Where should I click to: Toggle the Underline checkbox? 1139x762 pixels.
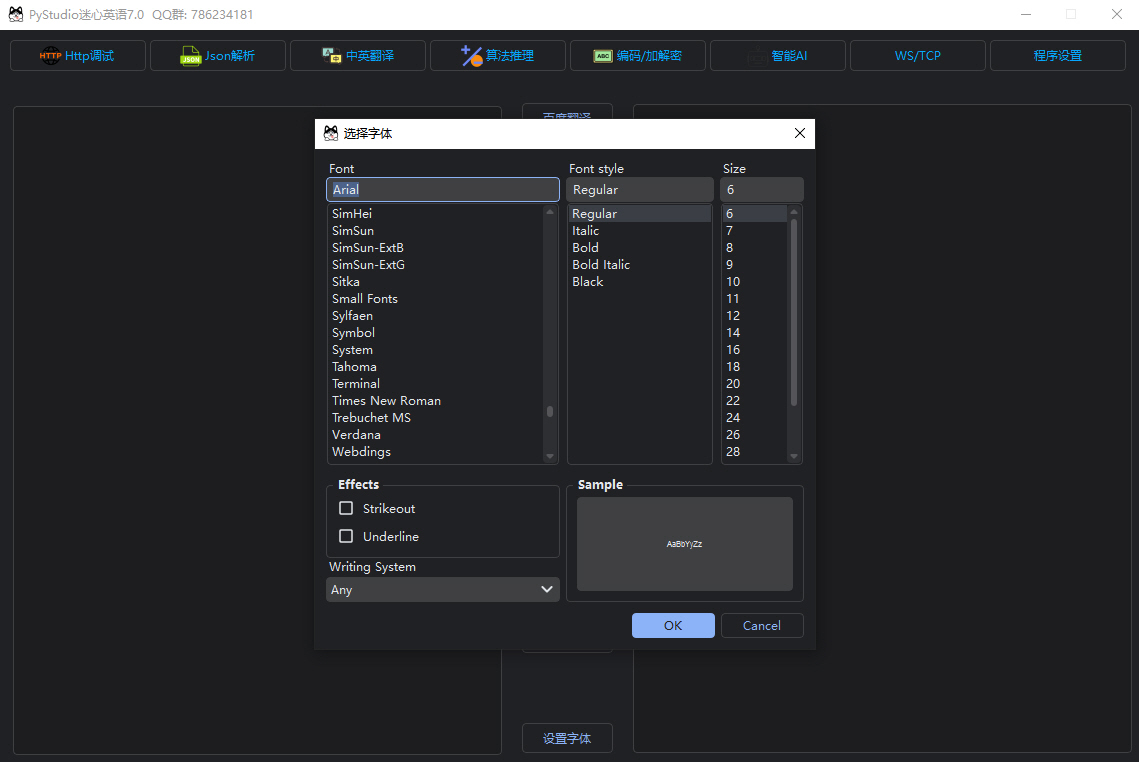point(346,536)
